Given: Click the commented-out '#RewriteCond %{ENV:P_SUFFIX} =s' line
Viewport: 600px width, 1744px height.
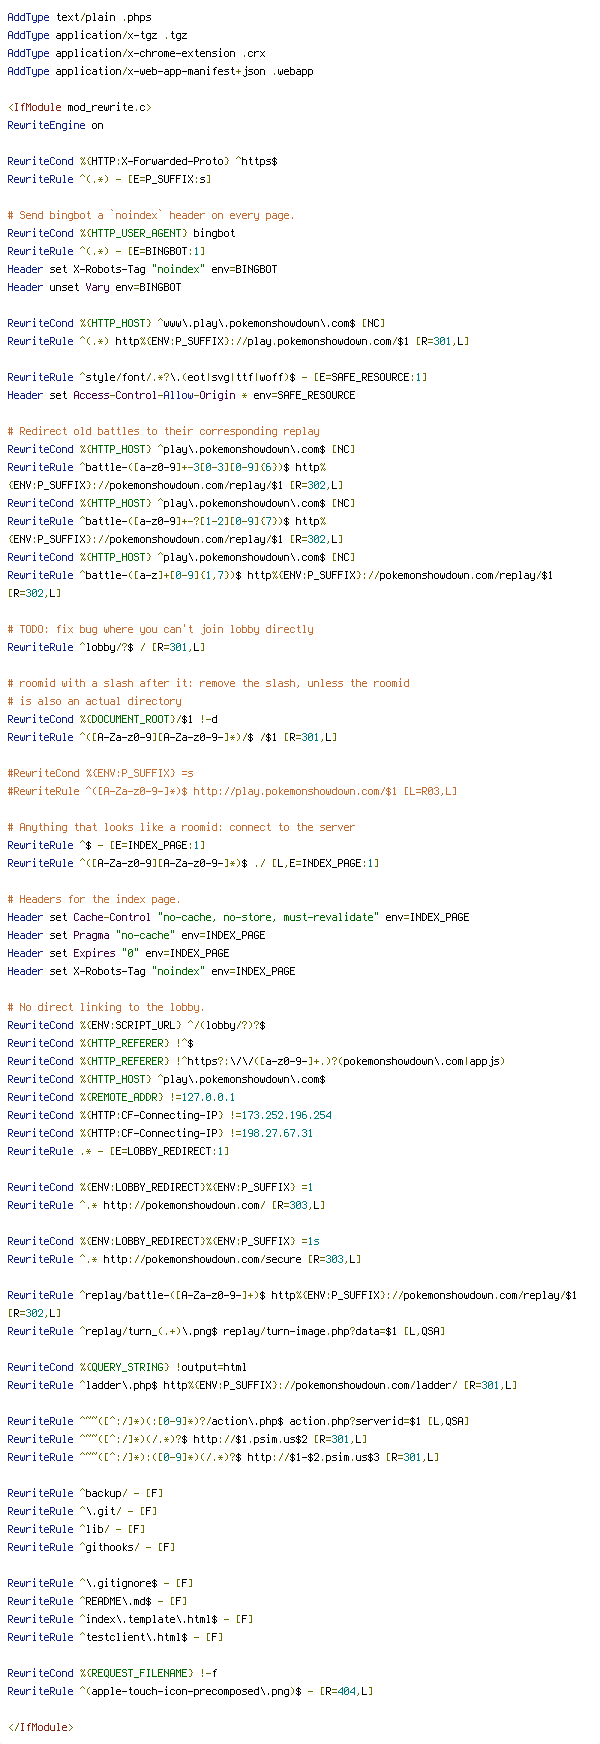Looking at the screenshot, I should [x=100, y=774].
